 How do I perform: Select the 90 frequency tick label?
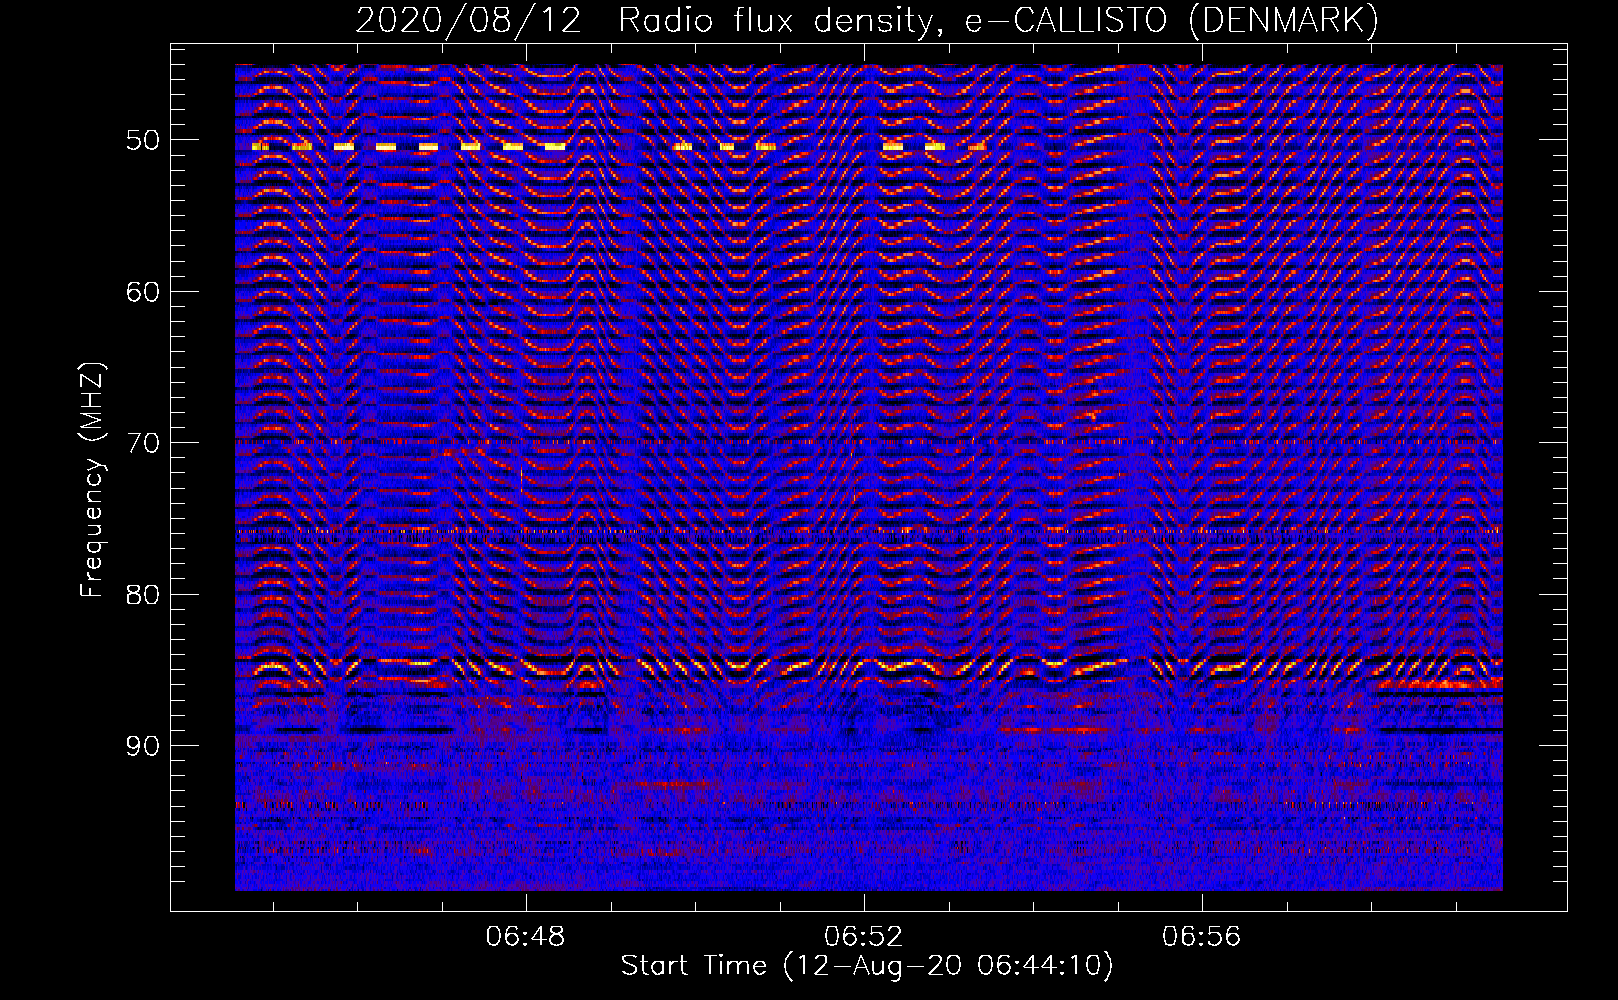143,746
